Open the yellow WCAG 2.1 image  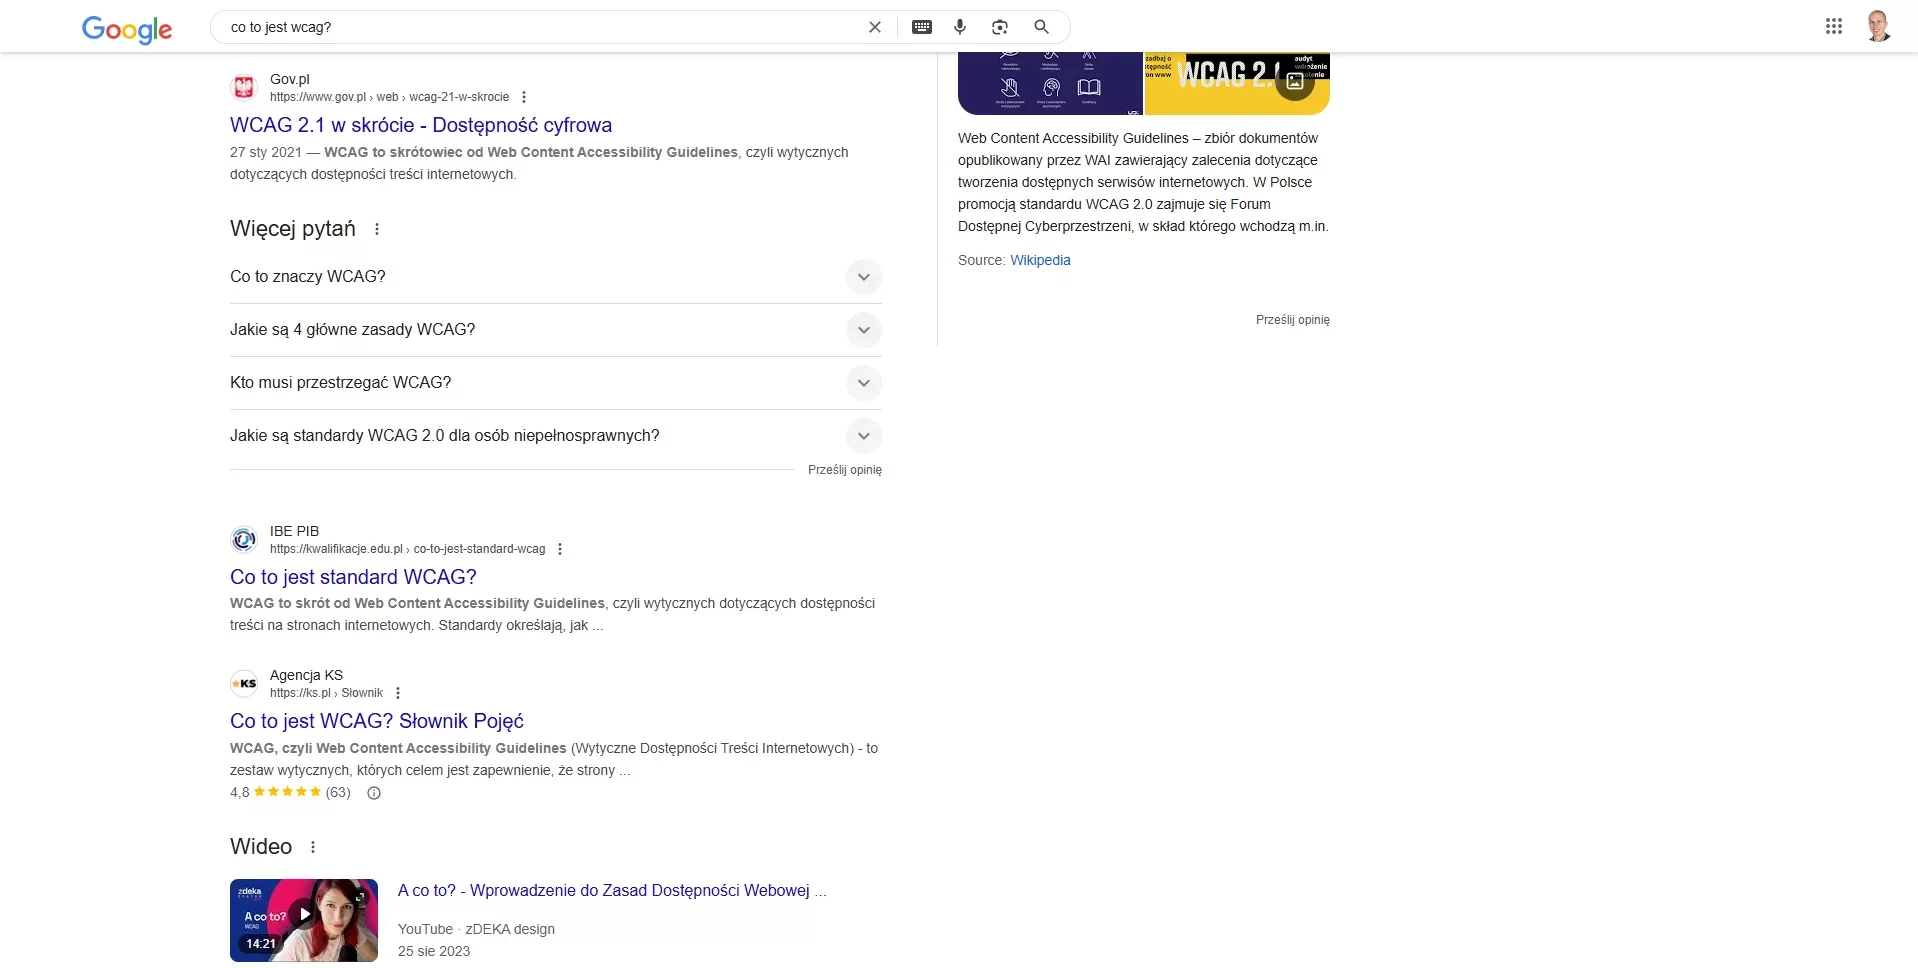click(x=1237, y=83)
